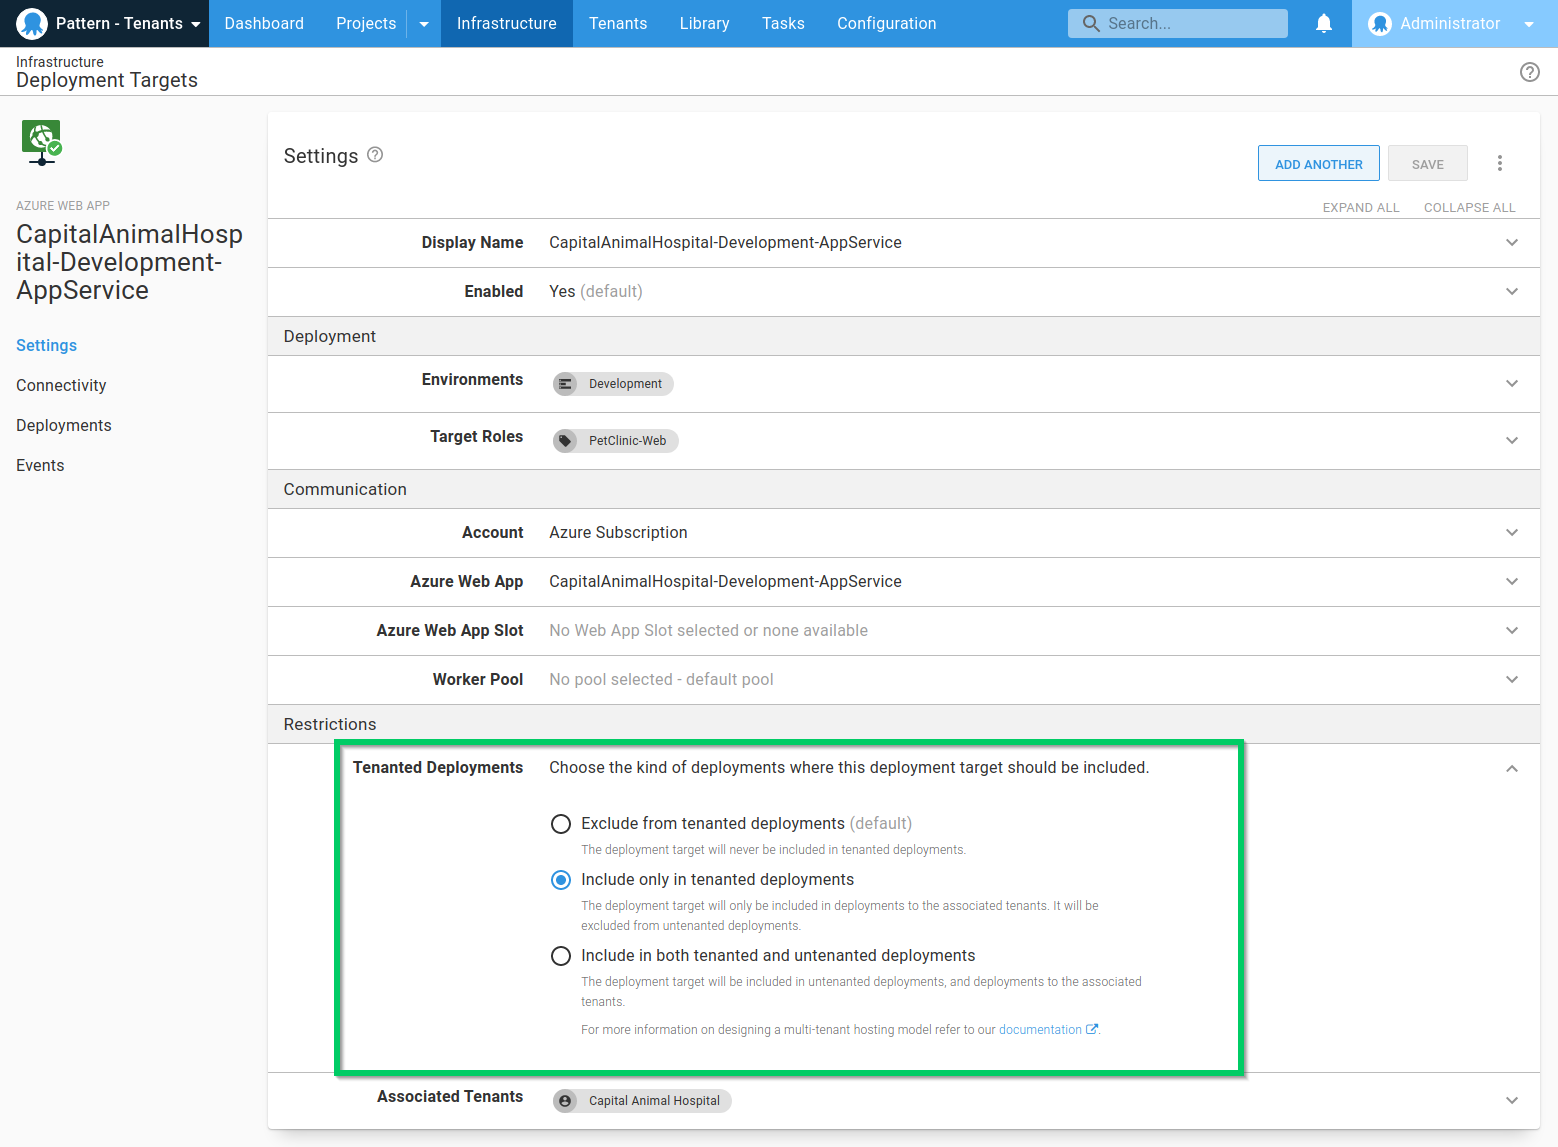The image size is (1558, 1147).
Task: Click the ADD ANOTHER button
Action: pyautogui.click(x=1318, y=164)
